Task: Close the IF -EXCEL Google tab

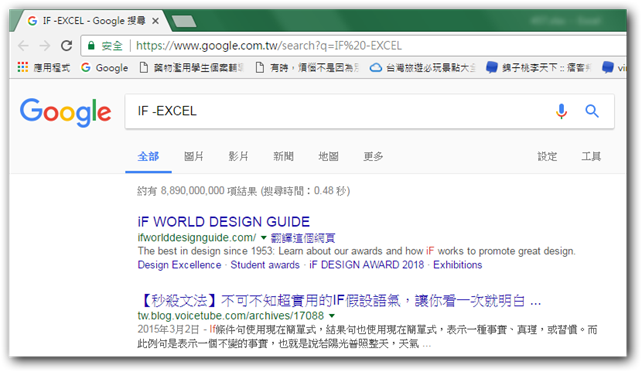Action: (156, 21)
